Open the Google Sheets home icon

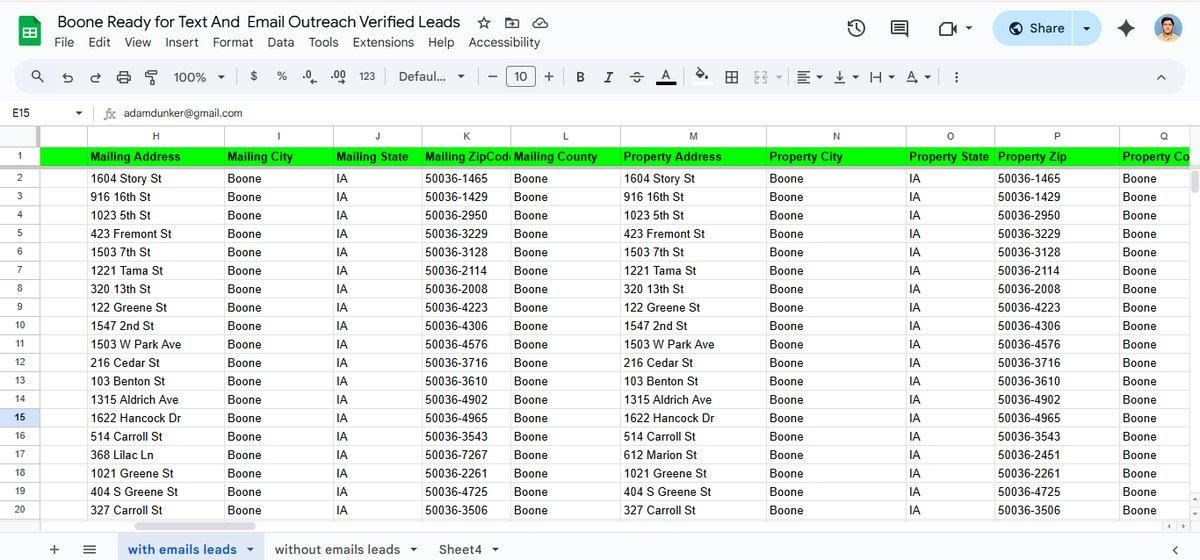(30, 31)
